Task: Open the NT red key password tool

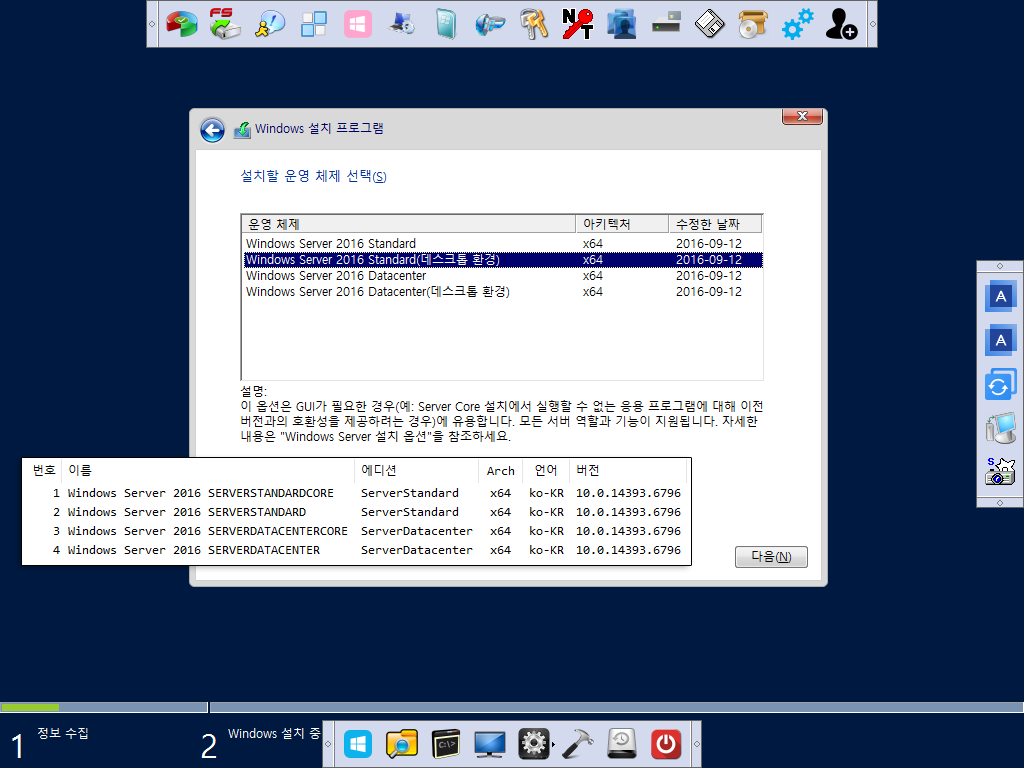Action: [578, 24]
